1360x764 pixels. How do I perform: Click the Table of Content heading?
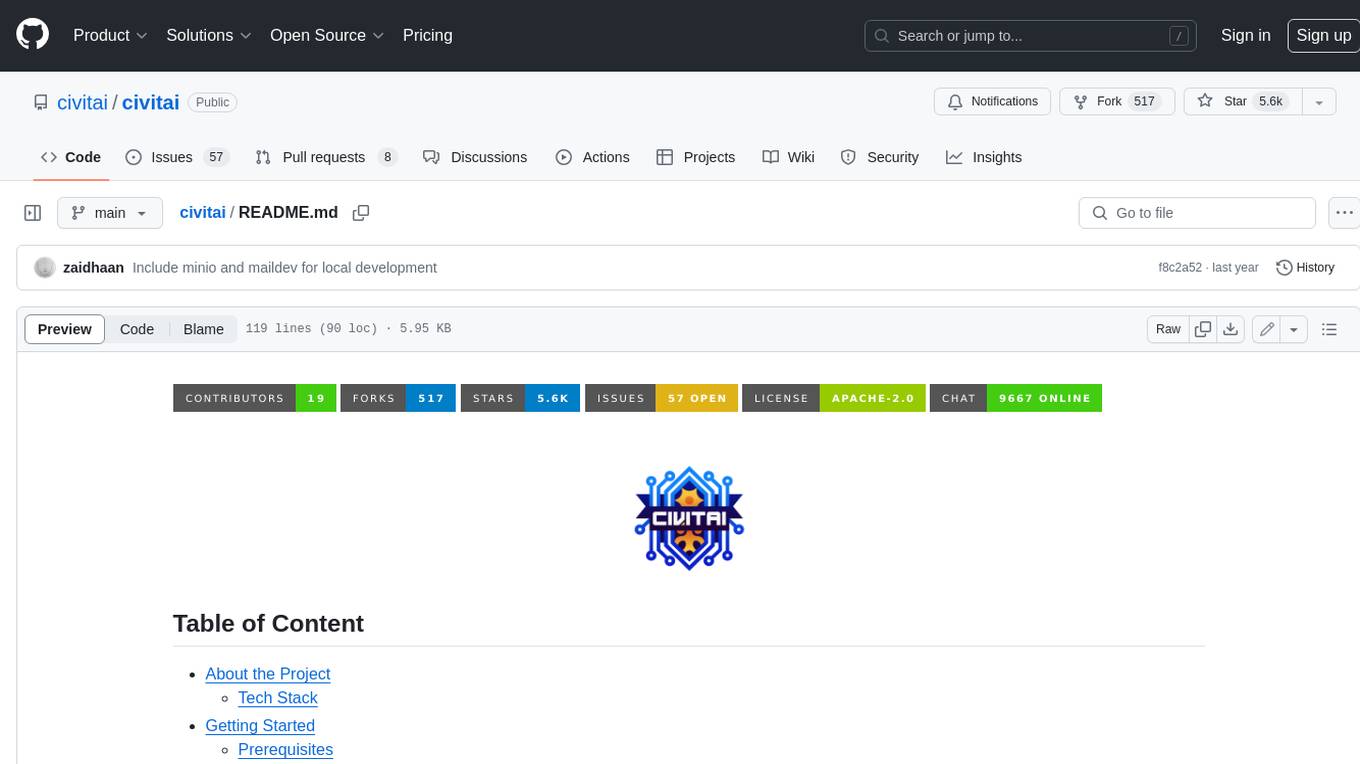tap(268, 623)
